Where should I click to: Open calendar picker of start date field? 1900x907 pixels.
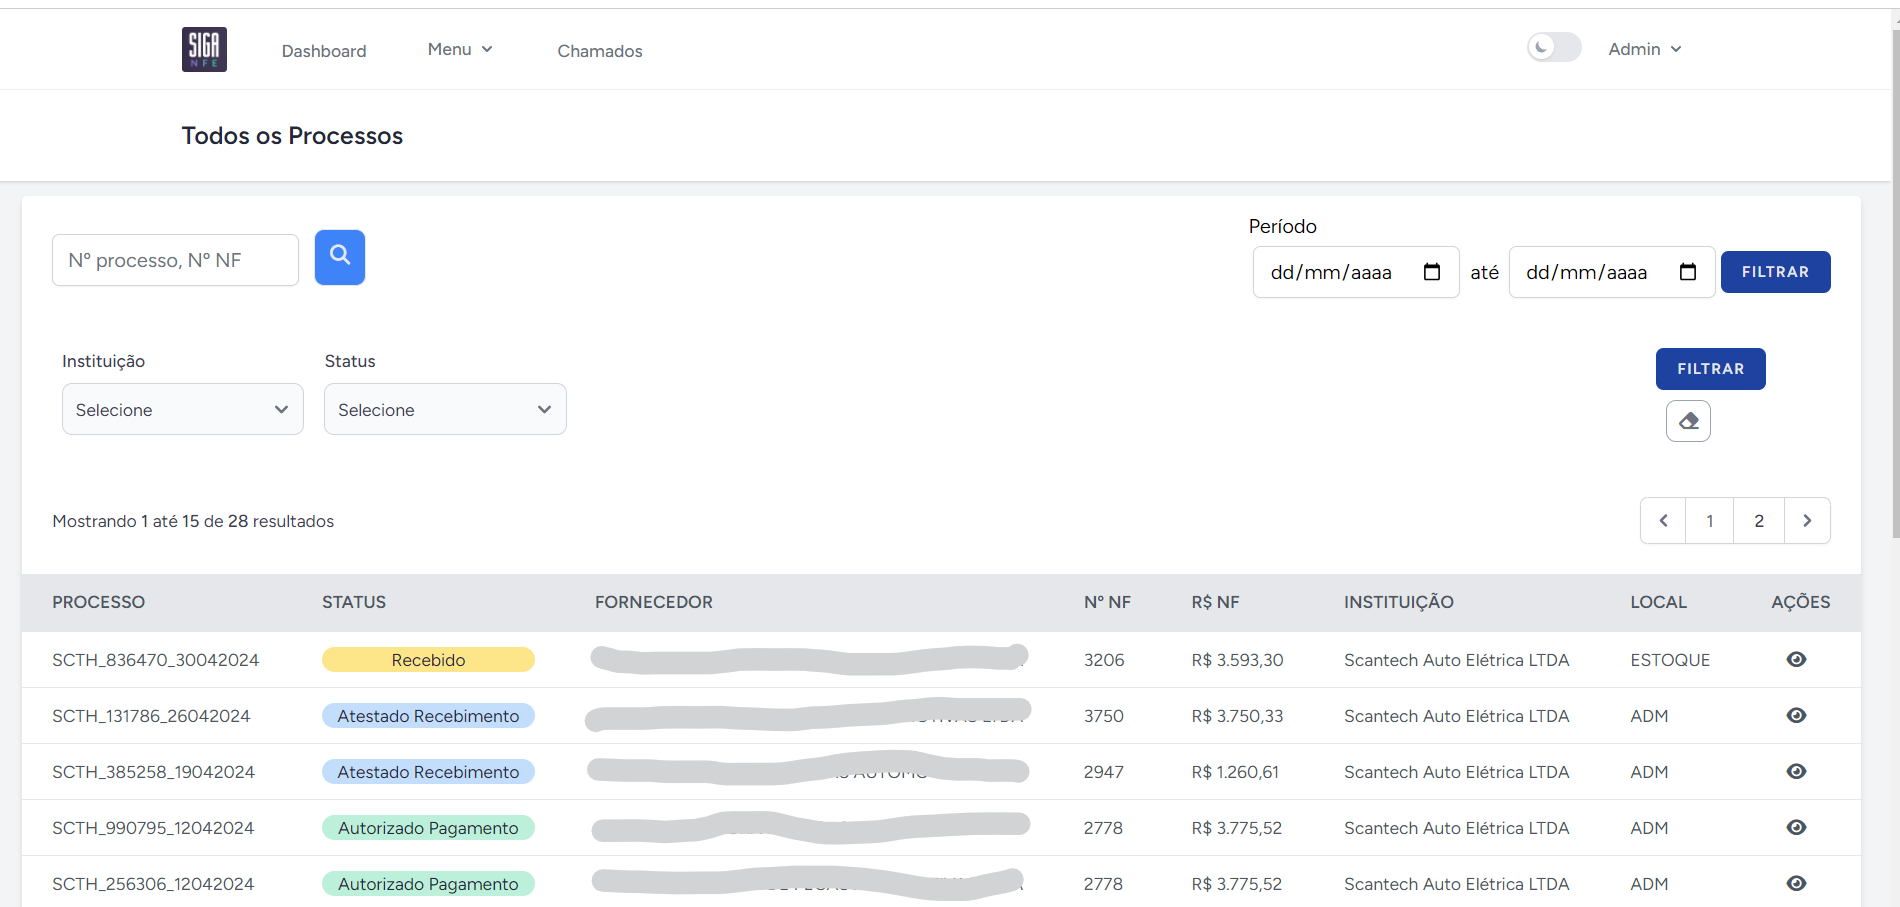click(1432, 272)
